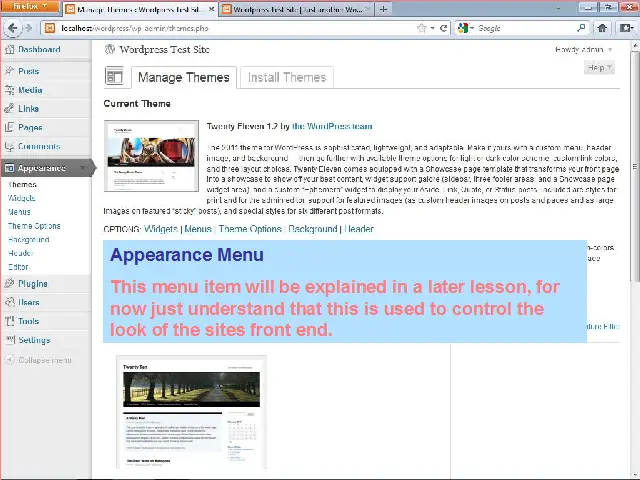
Task: Open Google search engine dropdown arrow
Action: [472, 28]
